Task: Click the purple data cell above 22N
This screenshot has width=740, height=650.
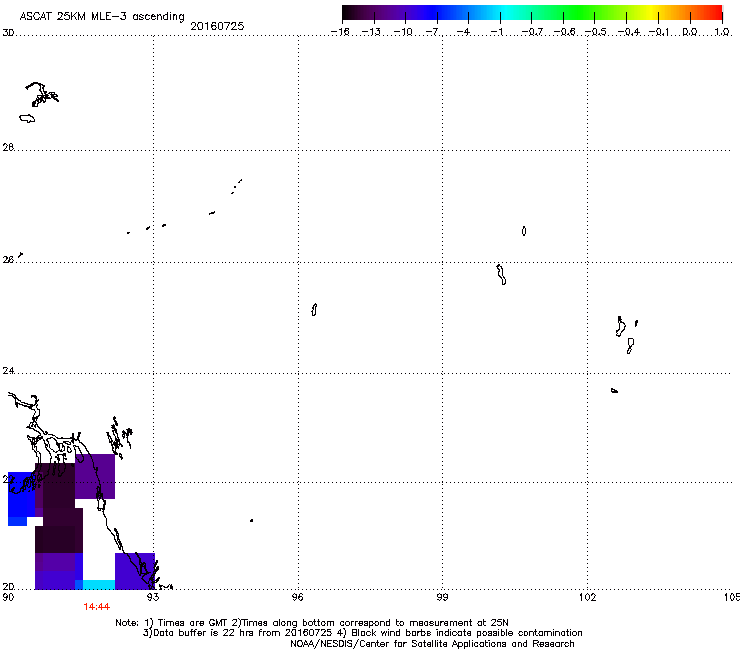Action: click(x=95, y=476)
